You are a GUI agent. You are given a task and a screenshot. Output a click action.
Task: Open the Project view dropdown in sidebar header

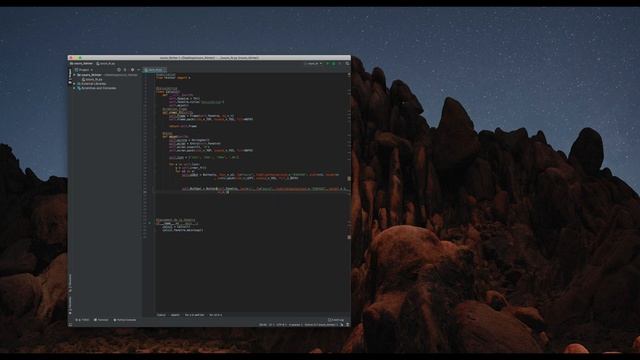(83, 70)
